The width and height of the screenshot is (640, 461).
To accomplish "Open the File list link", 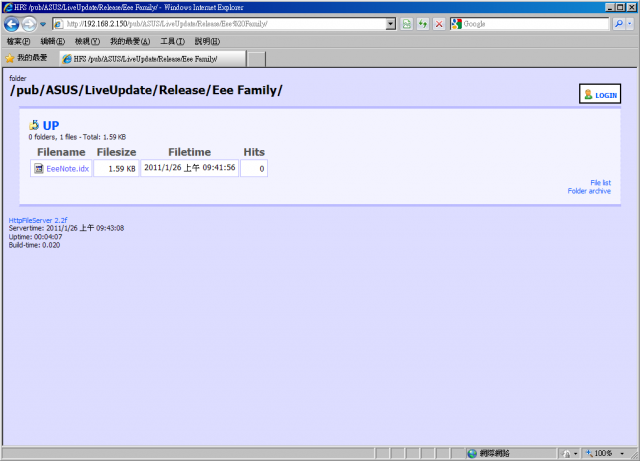I will [600, 183].
